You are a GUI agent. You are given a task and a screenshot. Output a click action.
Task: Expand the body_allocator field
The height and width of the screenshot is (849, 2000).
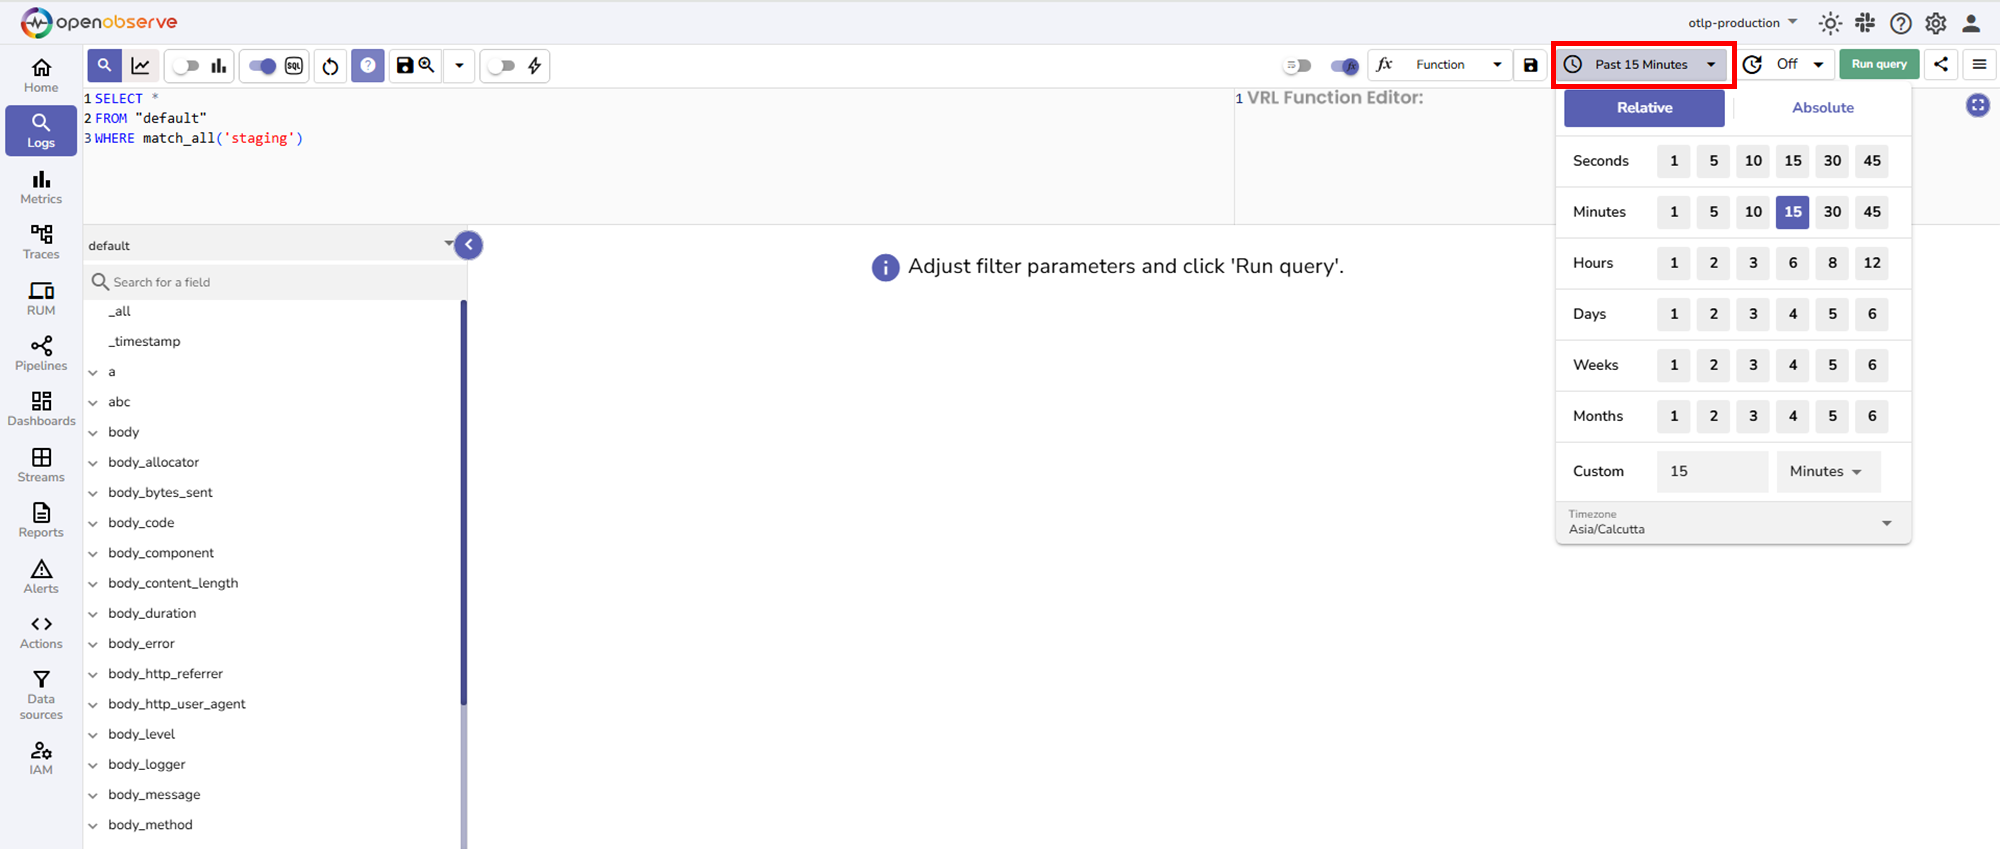93,463
